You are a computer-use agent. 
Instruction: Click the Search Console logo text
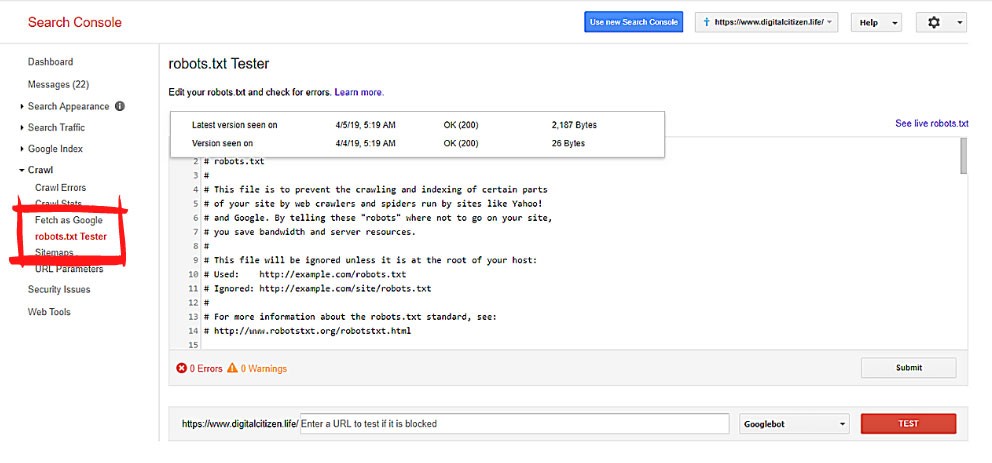click(75, 23)
